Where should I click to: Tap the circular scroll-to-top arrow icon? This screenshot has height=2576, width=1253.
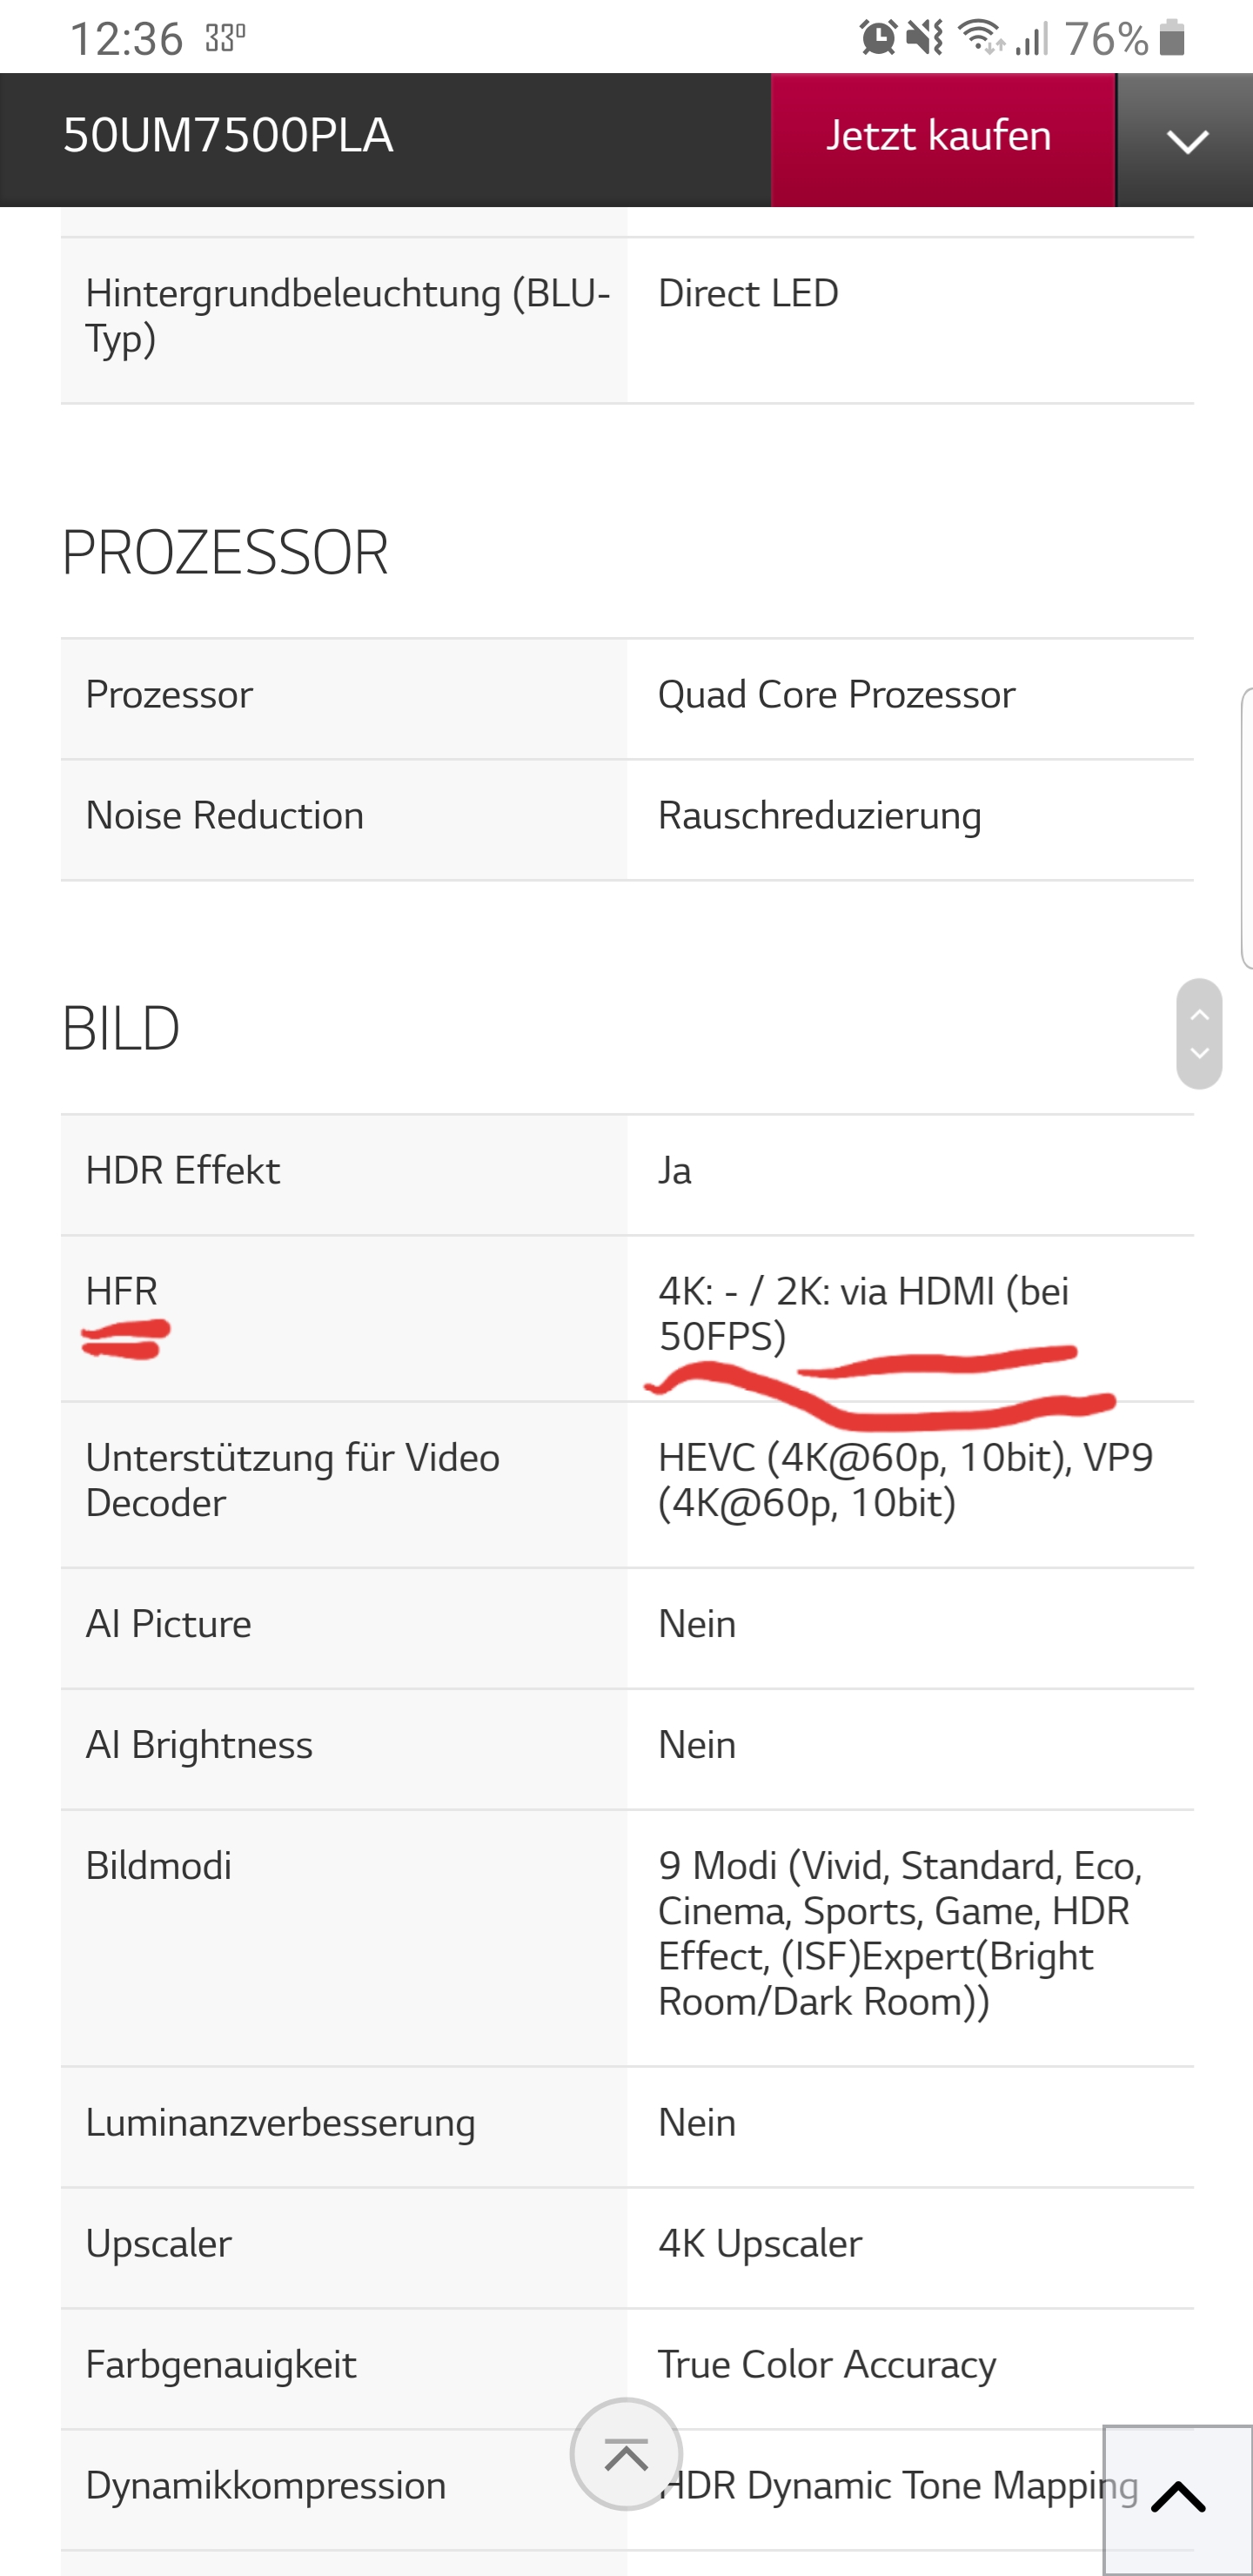(x=626, y=2455)
